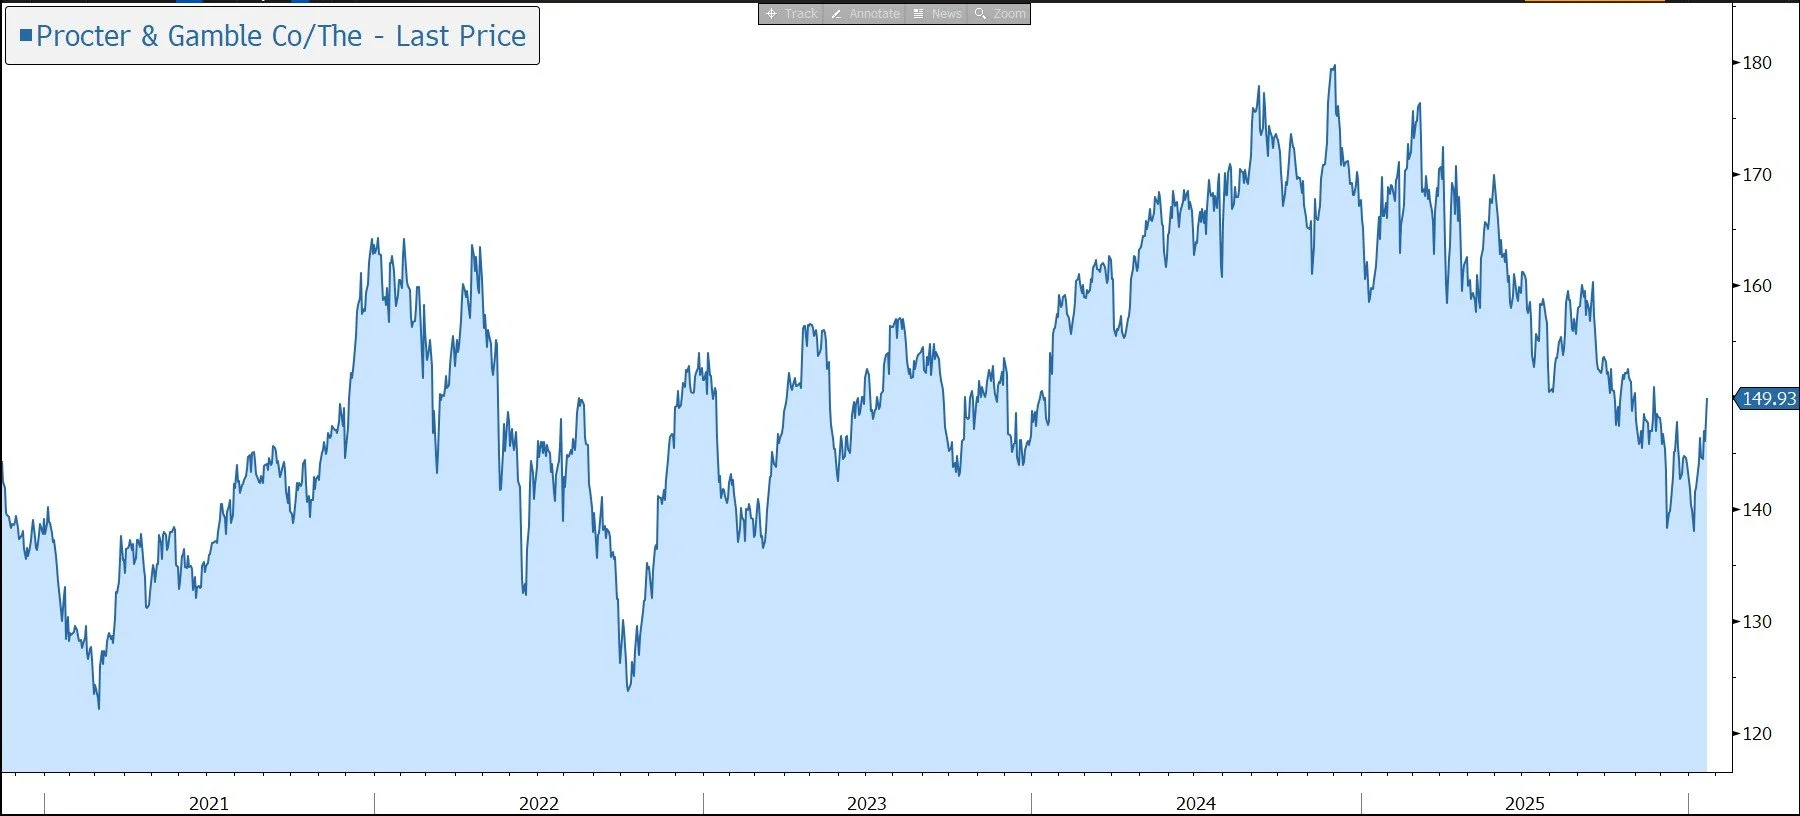The width and height of the screenshot is (1800, 816).
Task: Click the 2025 year label on time axis
Action: pos(1525,803)
